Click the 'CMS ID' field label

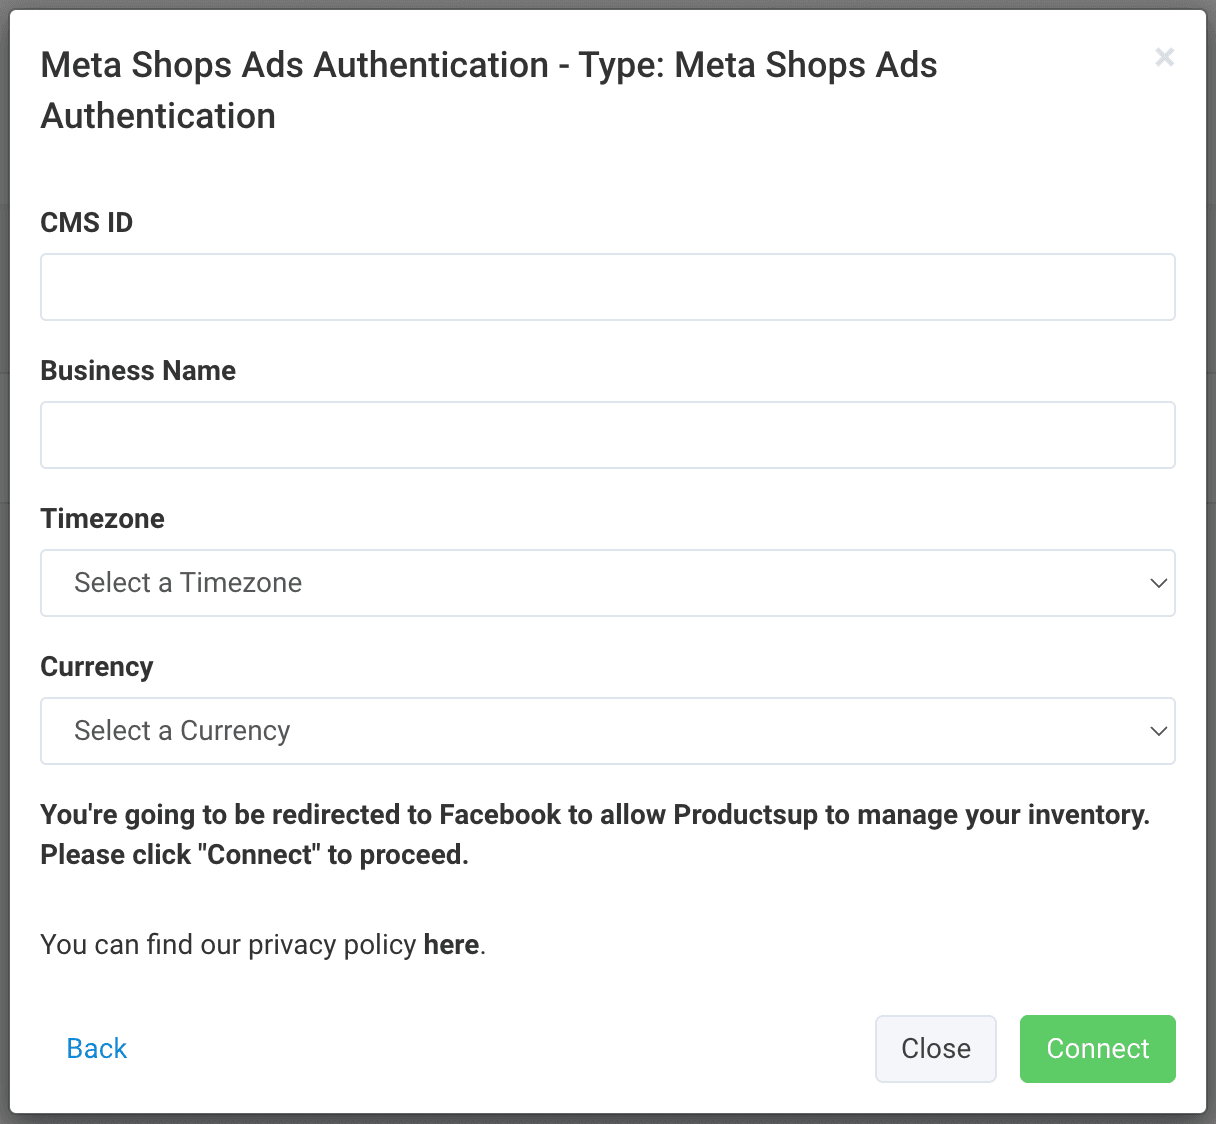pyautogui.click(x=86, y=222)
